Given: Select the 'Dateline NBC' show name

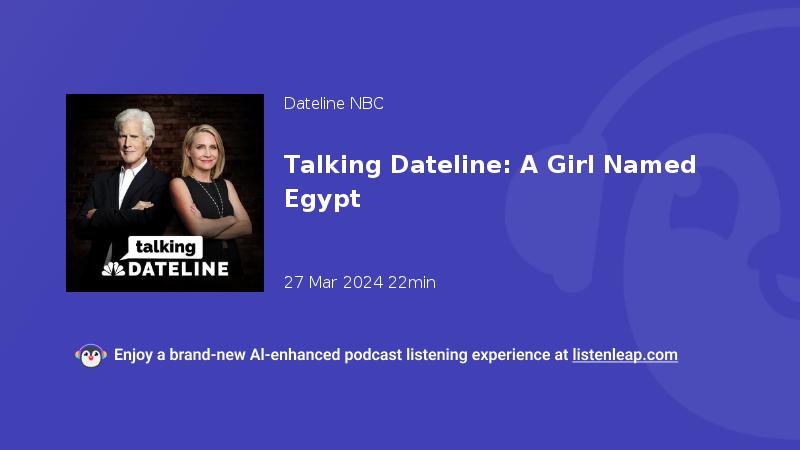Looking at the screenshot, I should coord(334,104).
